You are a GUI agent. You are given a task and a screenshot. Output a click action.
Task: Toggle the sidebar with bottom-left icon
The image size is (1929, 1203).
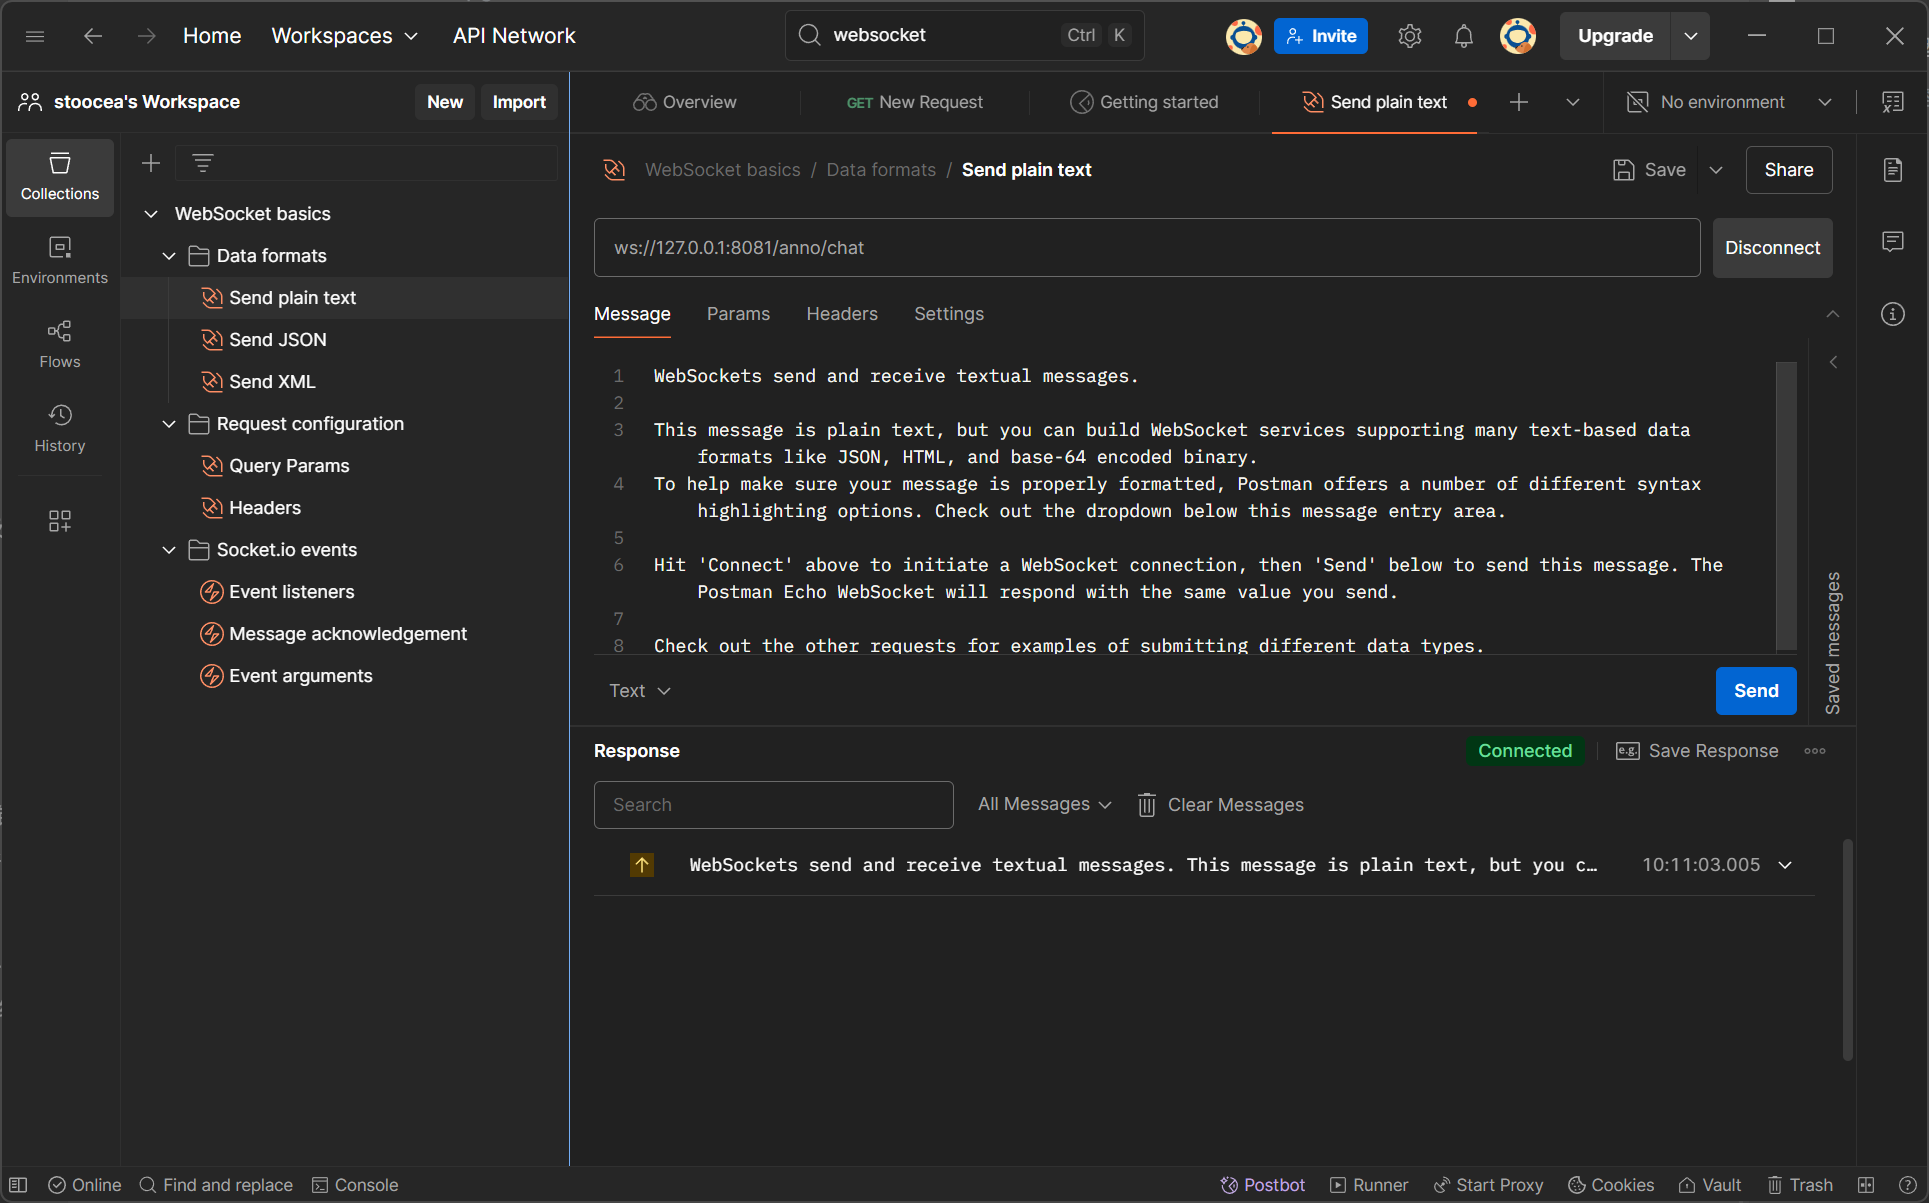(18, 1185)
